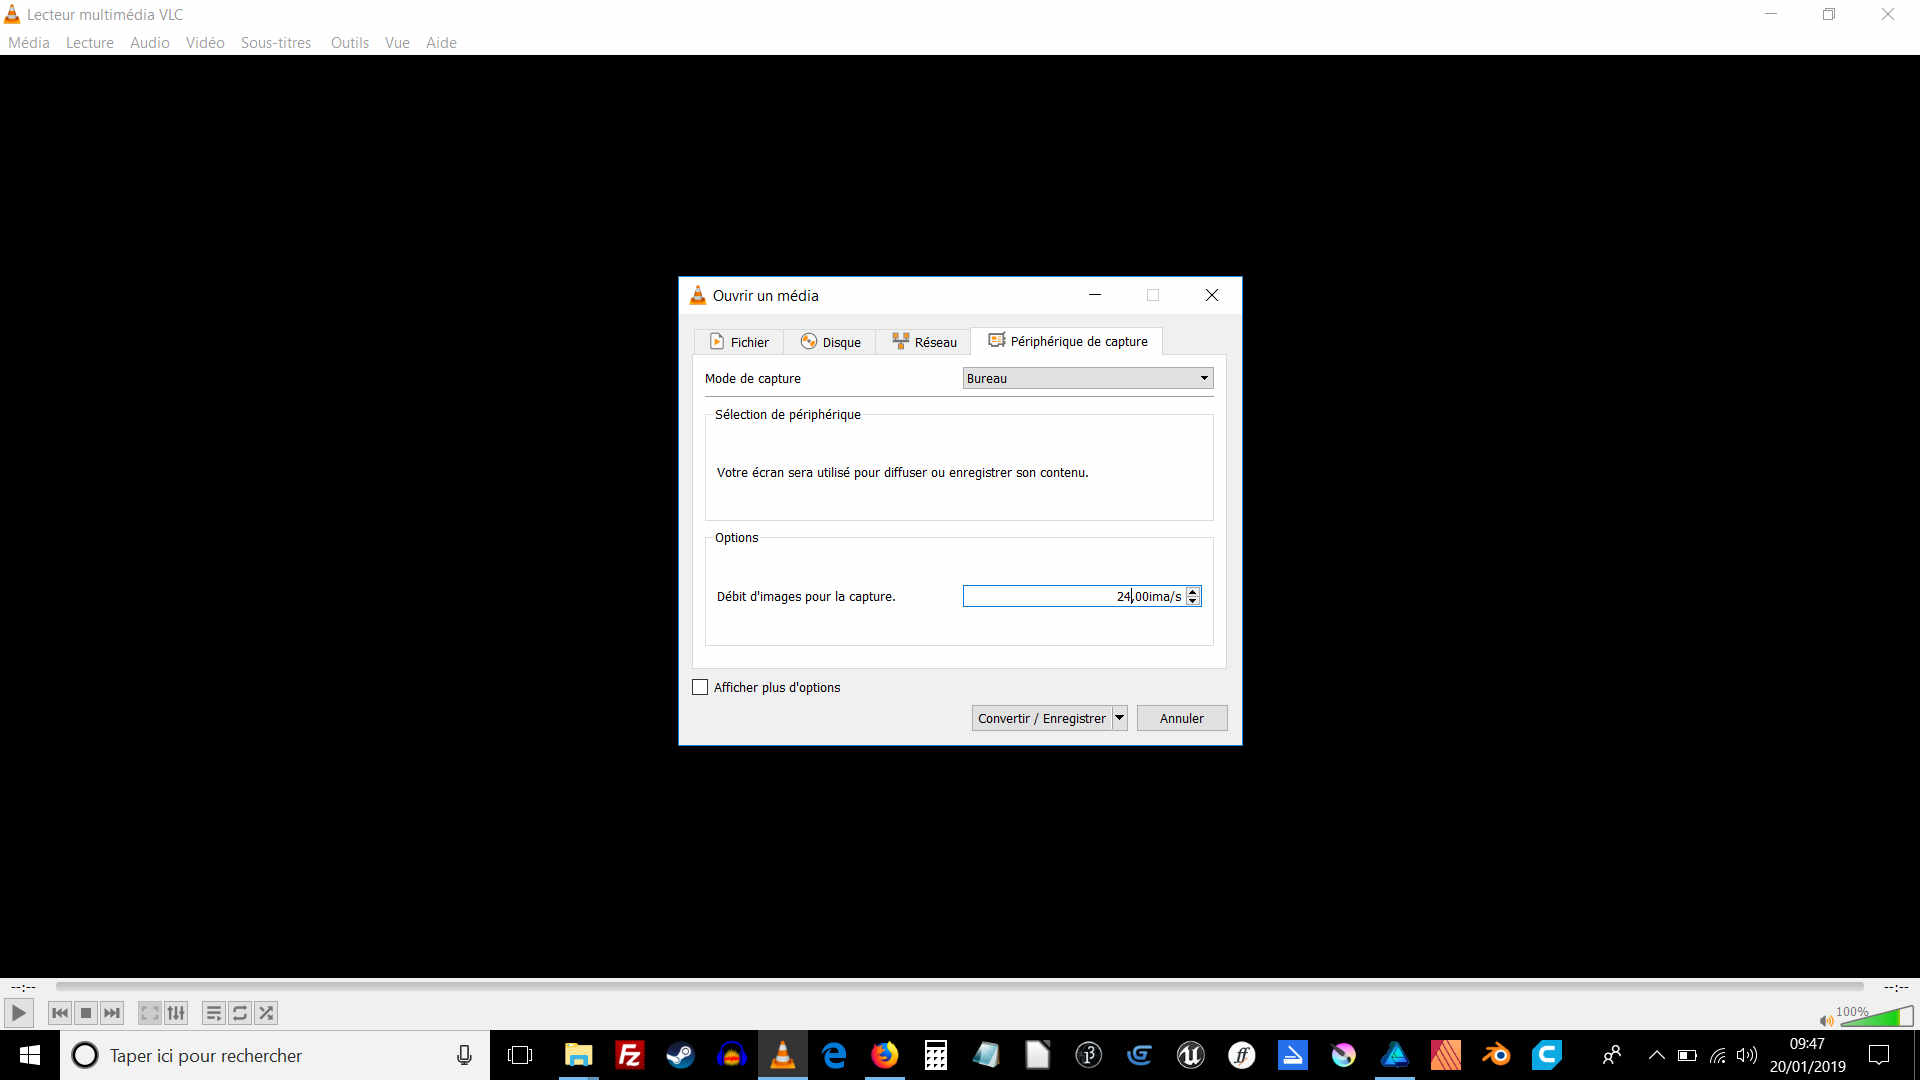1920x1080 pixels.
Task: Increase frame rate with up stepper arrow
Action: [1192, 591]
